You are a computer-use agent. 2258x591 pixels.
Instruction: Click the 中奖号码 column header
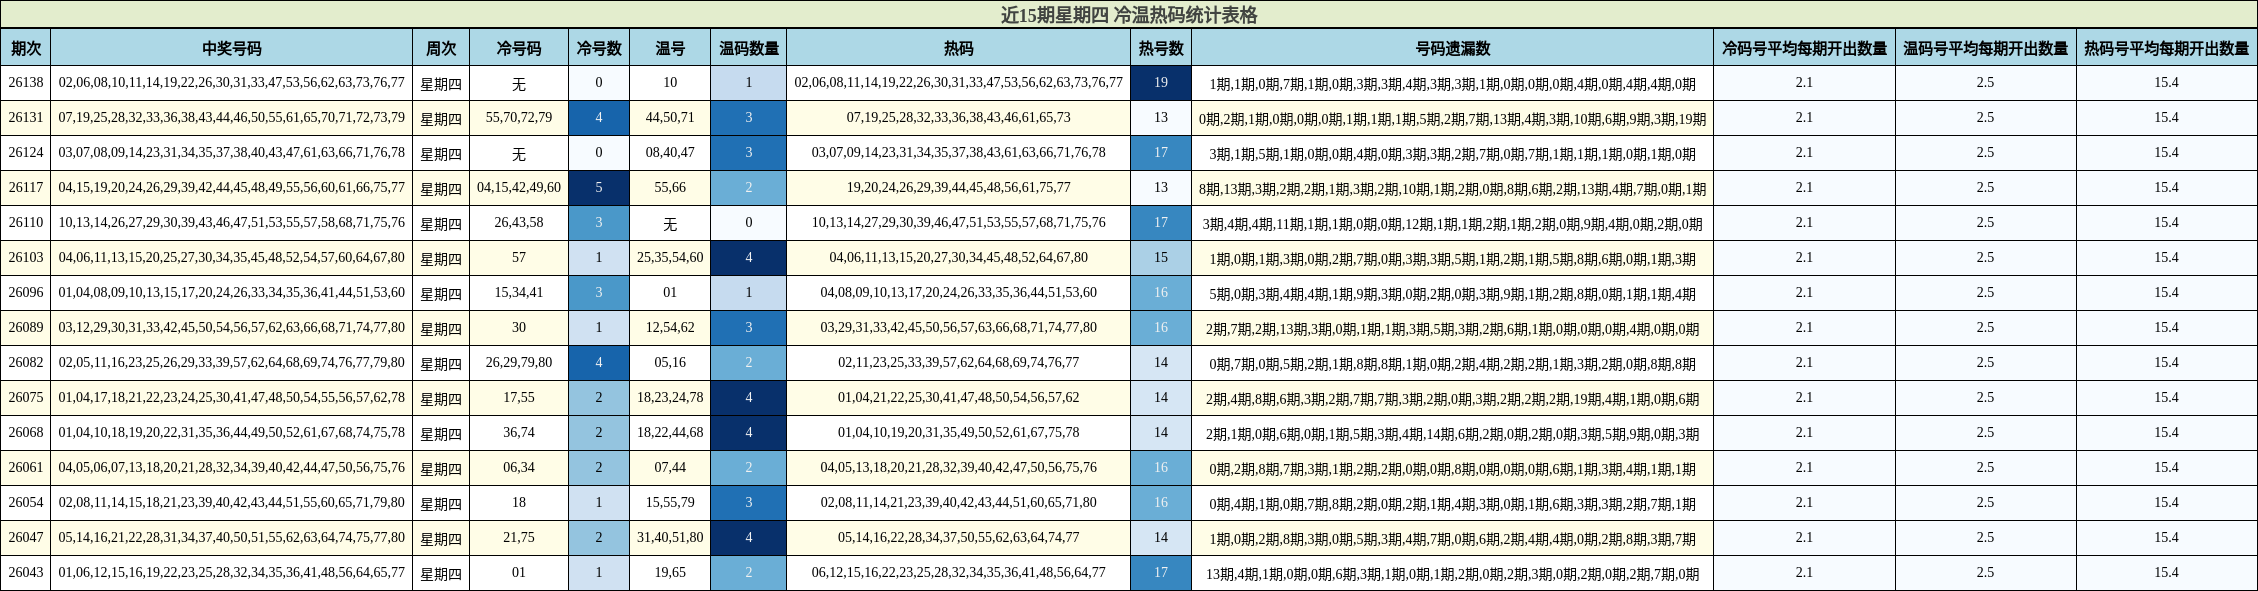[x=231, y=48]
